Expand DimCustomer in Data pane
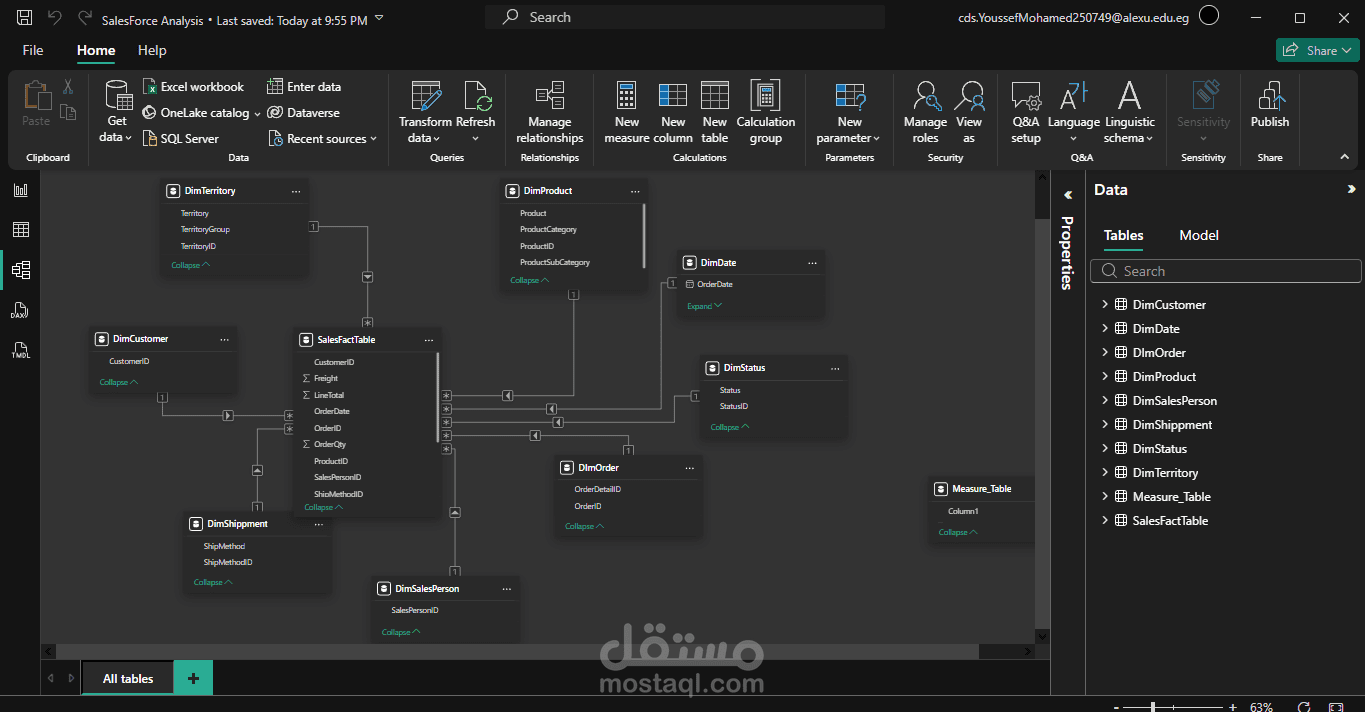This screenshot has width=1365, height=712. click(1105, 304)
